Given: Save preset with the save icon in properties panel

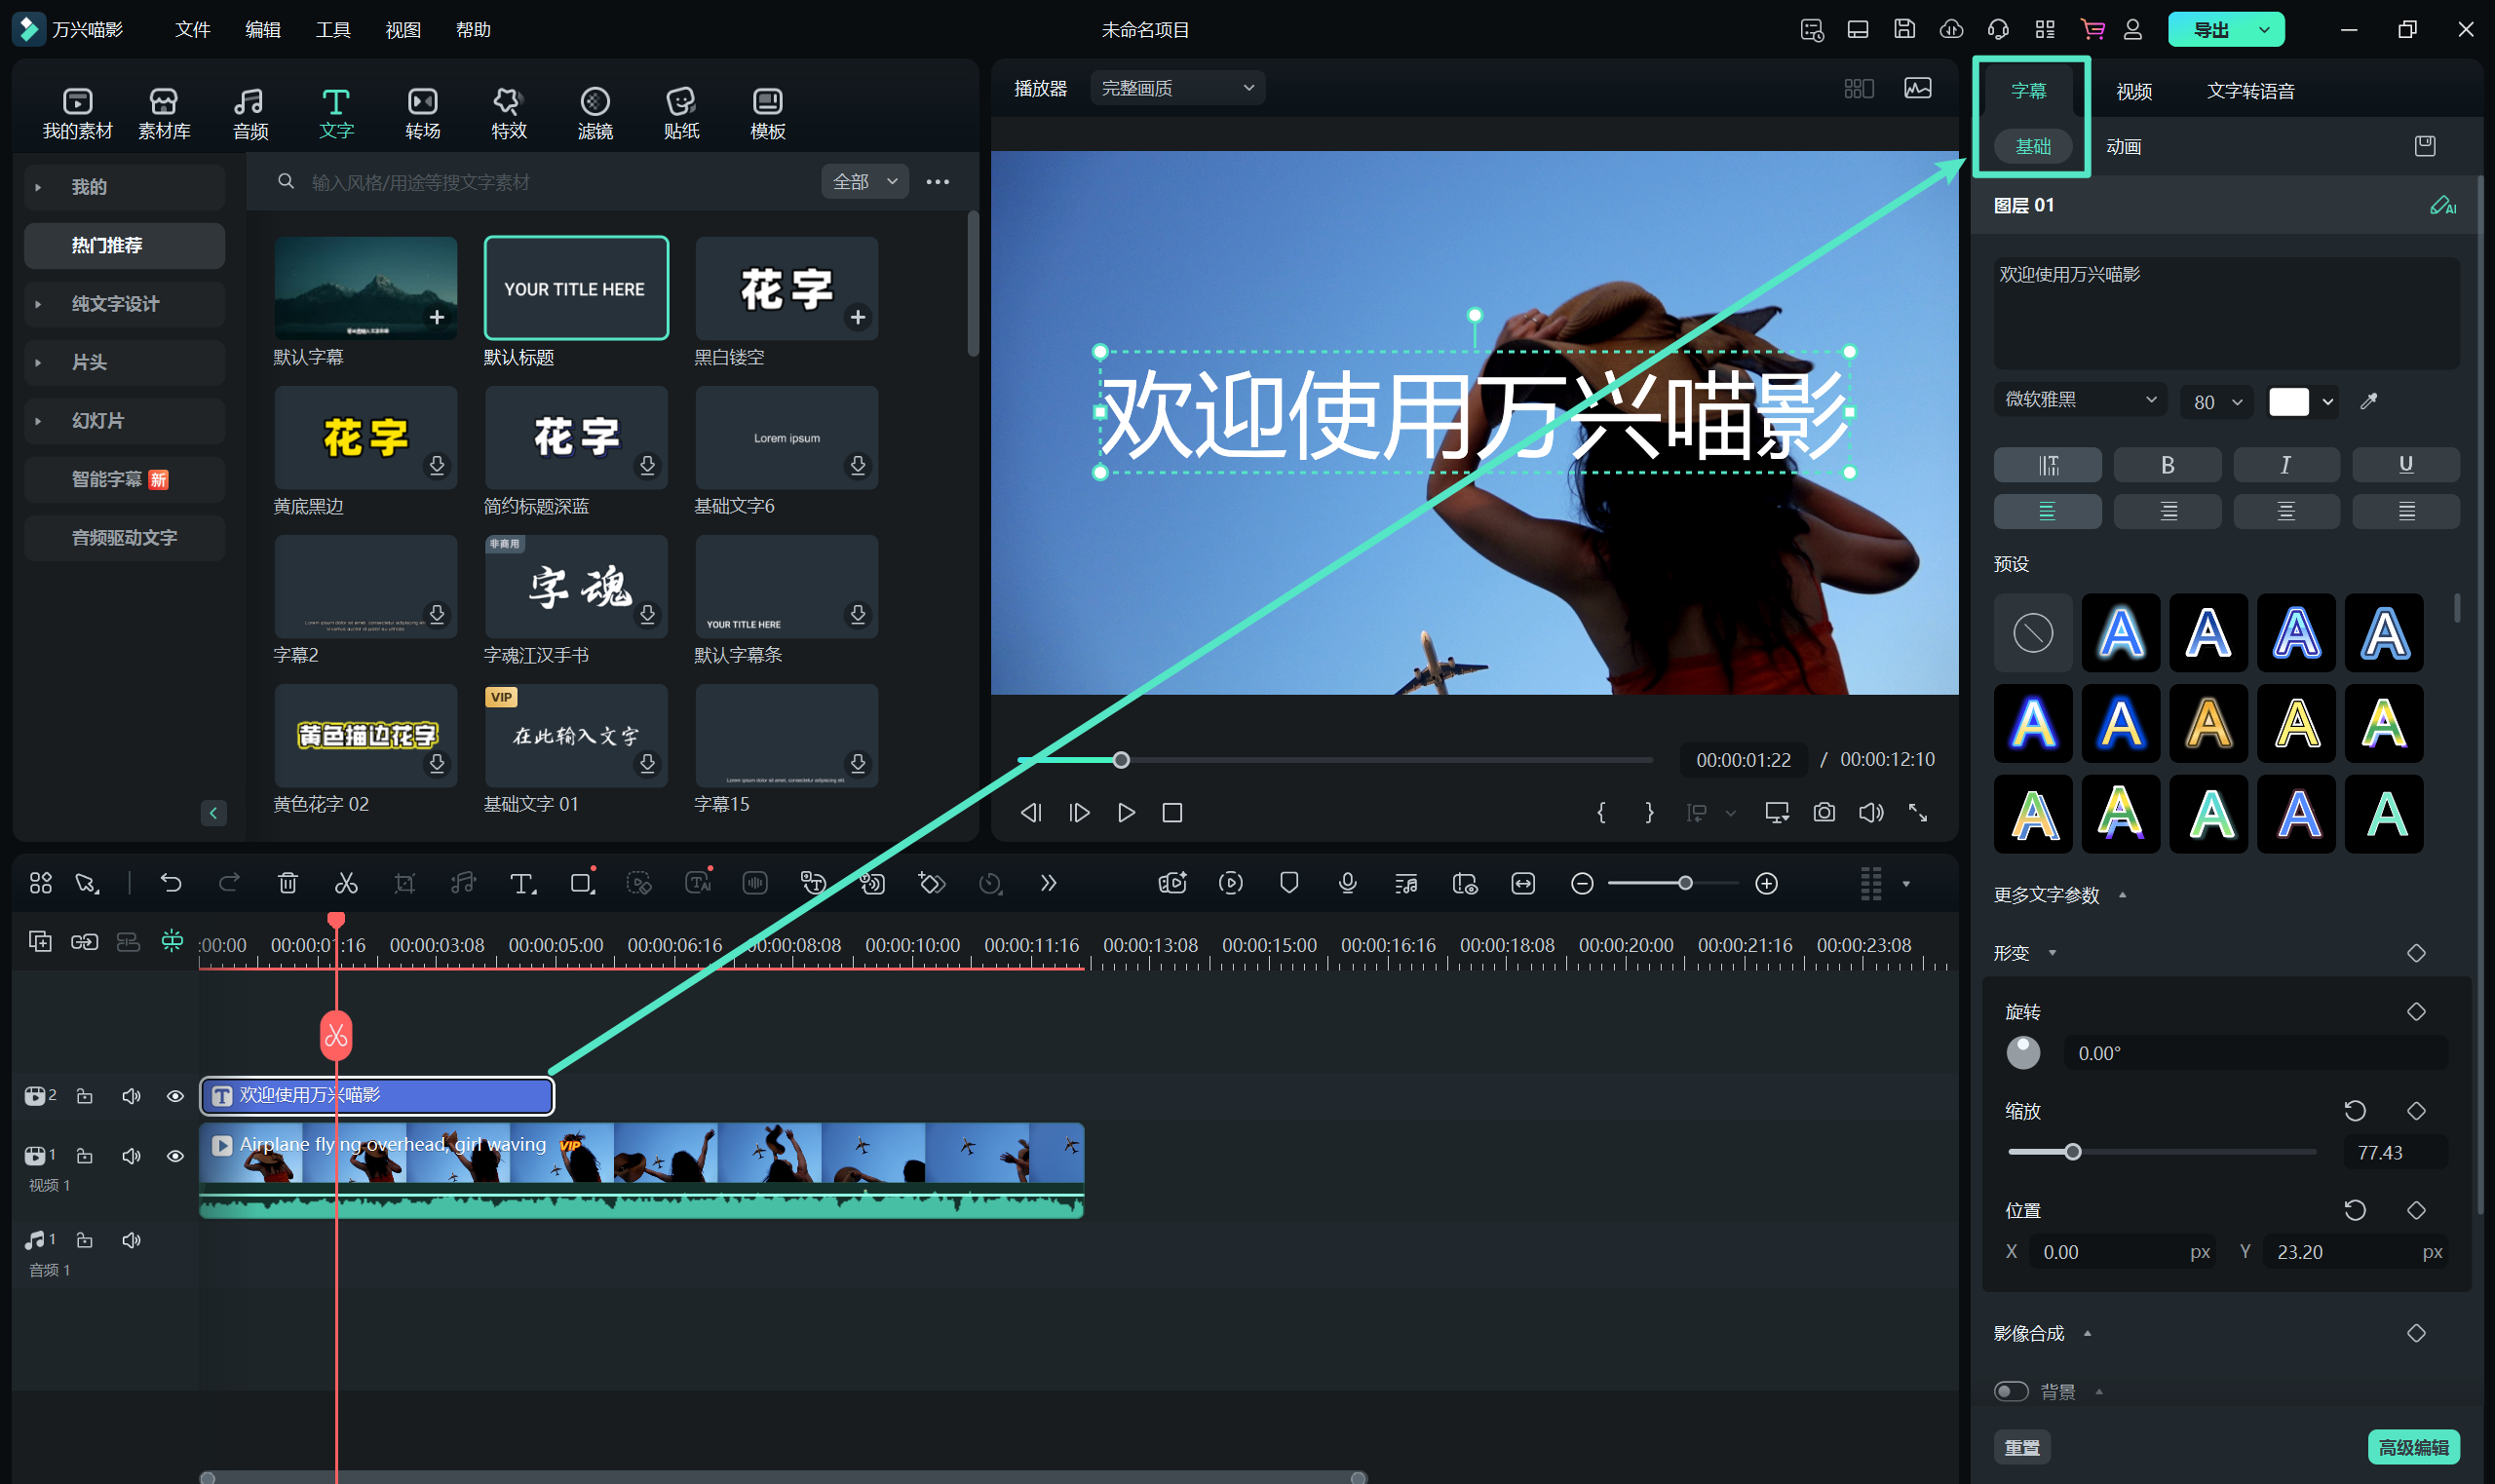Looking at the screenshot, I should (x=2425, y=146).
